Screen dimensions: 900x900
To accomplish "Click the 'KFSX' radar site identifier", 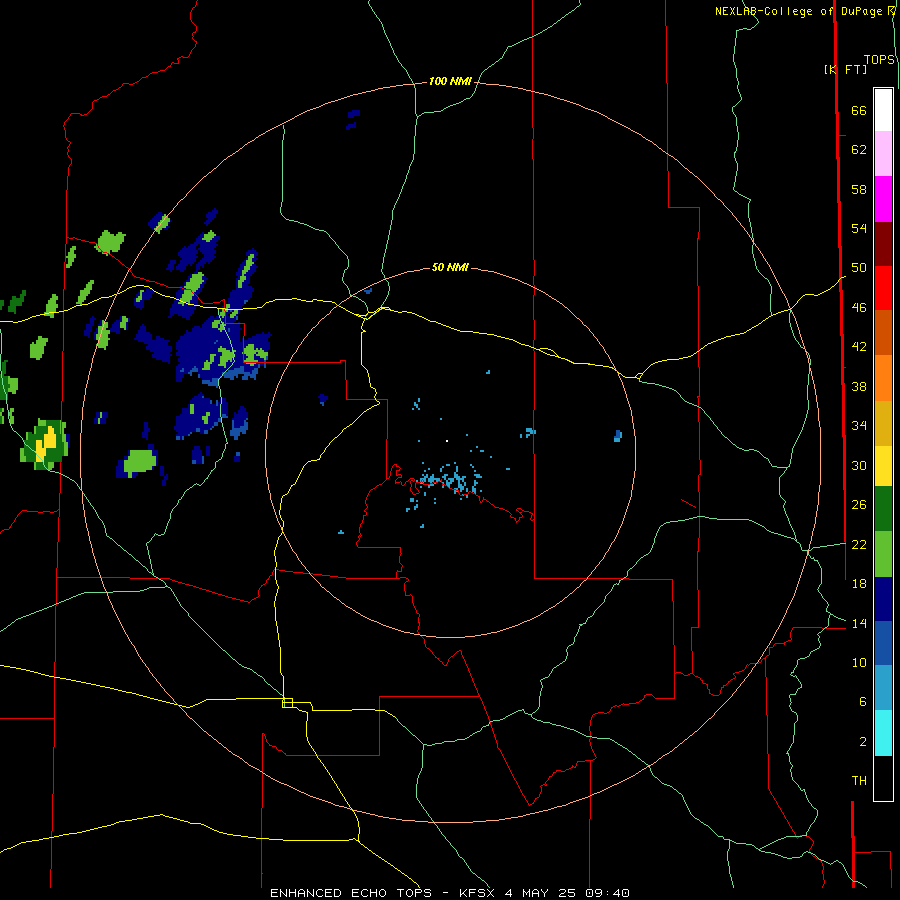I will [x=477, y=893].
